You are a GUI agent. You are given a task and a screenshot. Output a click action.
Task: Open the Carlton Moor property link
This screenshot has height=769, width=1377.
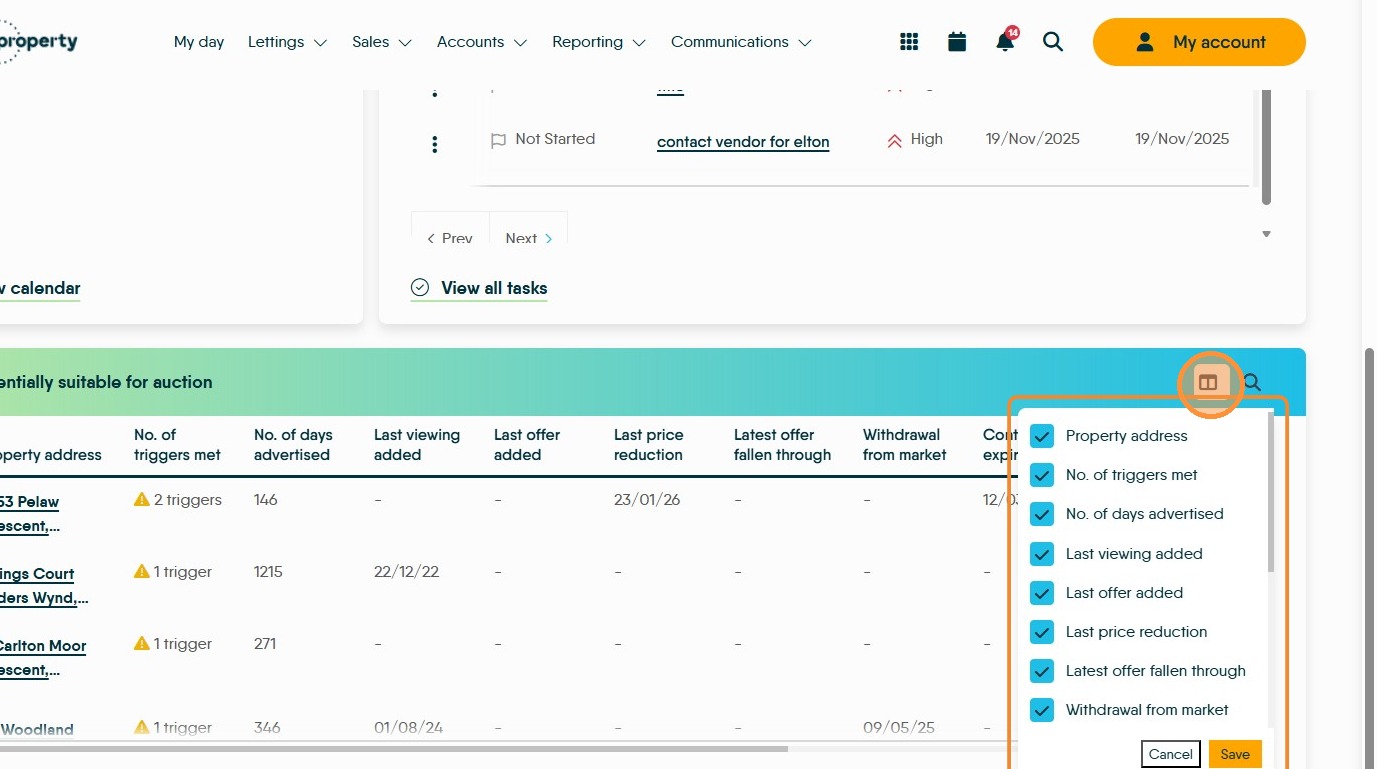(43, 658)
